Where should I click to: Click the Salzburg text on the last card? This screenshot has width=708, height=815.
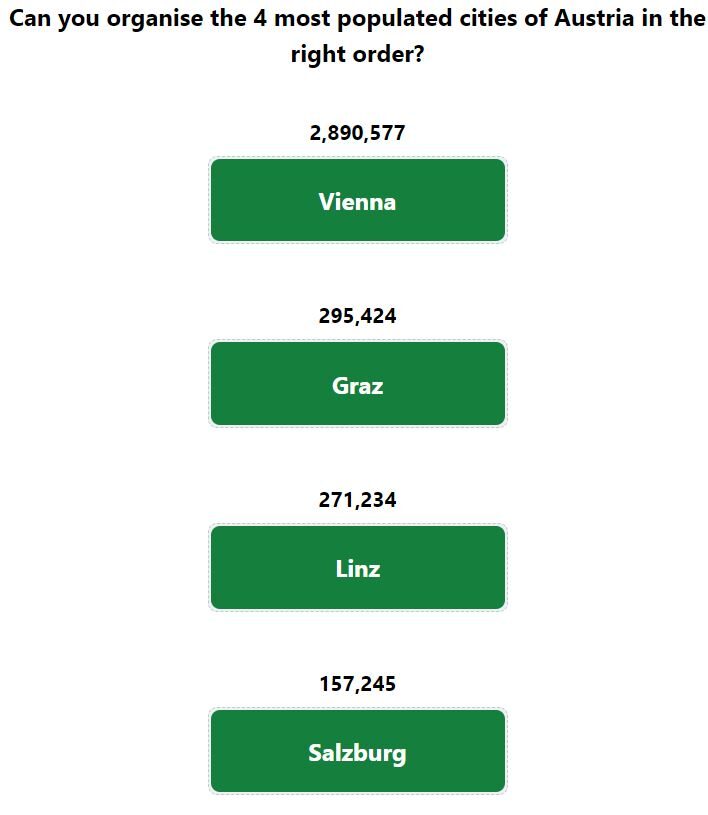tap(358, 753)
